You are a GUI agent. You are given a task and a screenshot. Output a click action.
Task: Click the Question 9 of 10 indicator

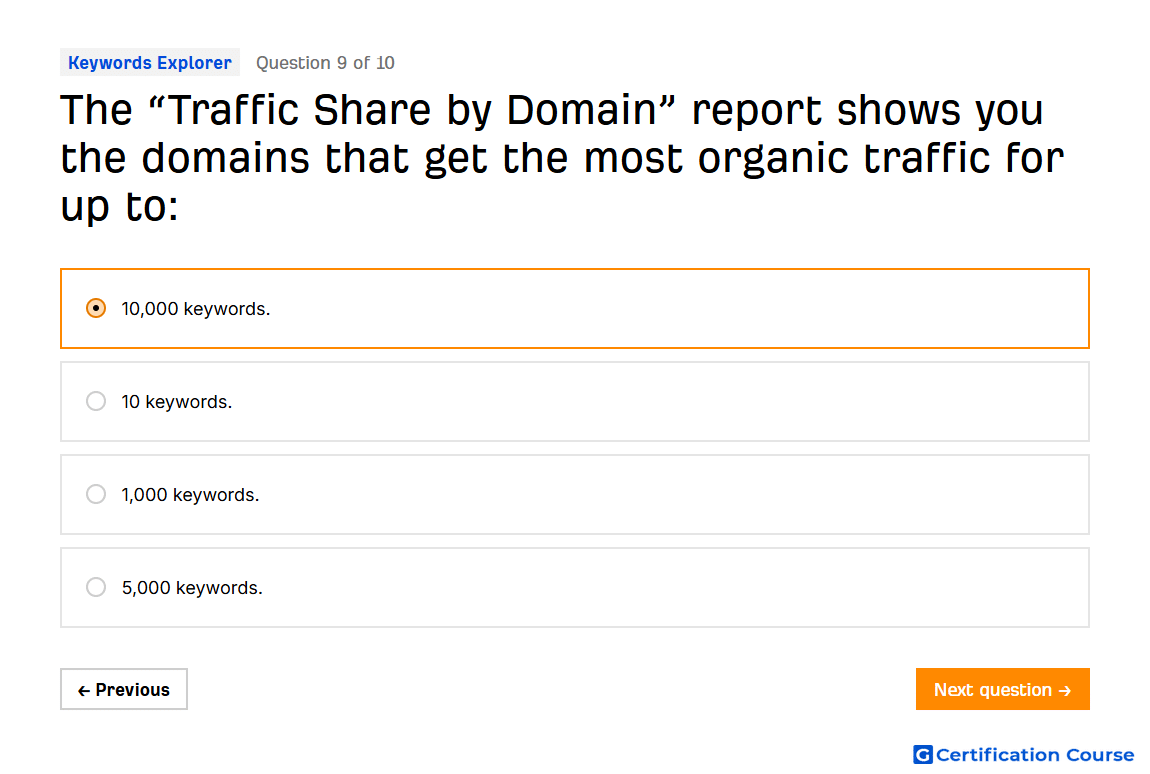[325, 63]
